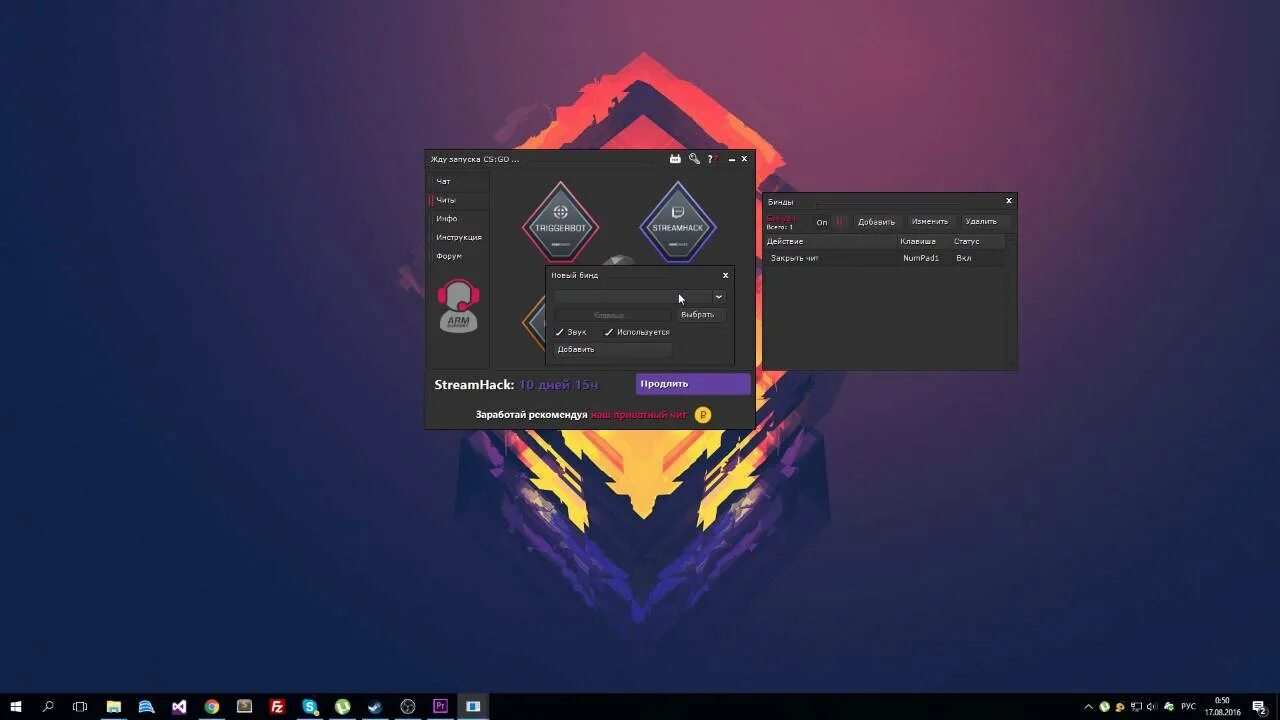1280x720 pixels.
Task: Open the Инструкция sidebar tab
Action: (x=458, y=237)
